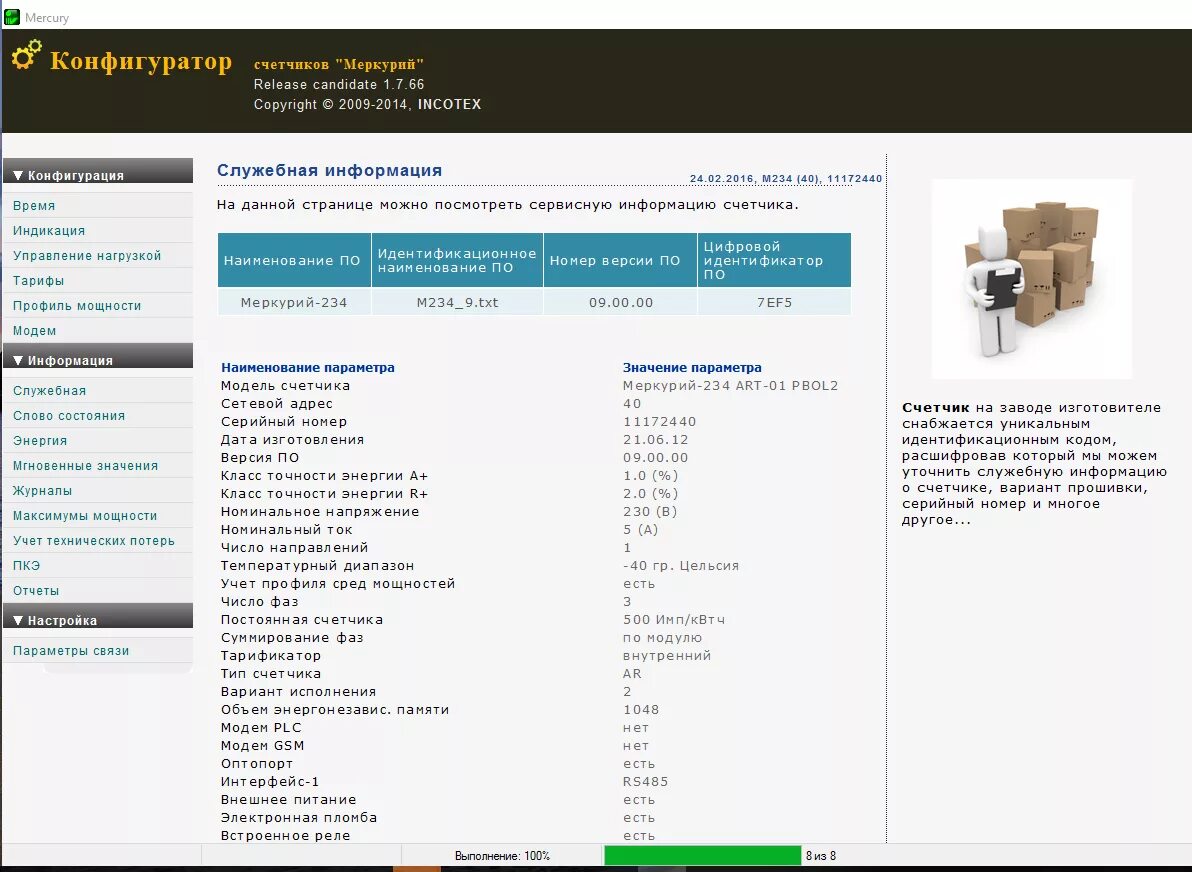Image resolution: width=1192 pixels, height=872 pixels.
Task: Click the Сетевой адрес parameter label
Action: (x=277, y=404)
